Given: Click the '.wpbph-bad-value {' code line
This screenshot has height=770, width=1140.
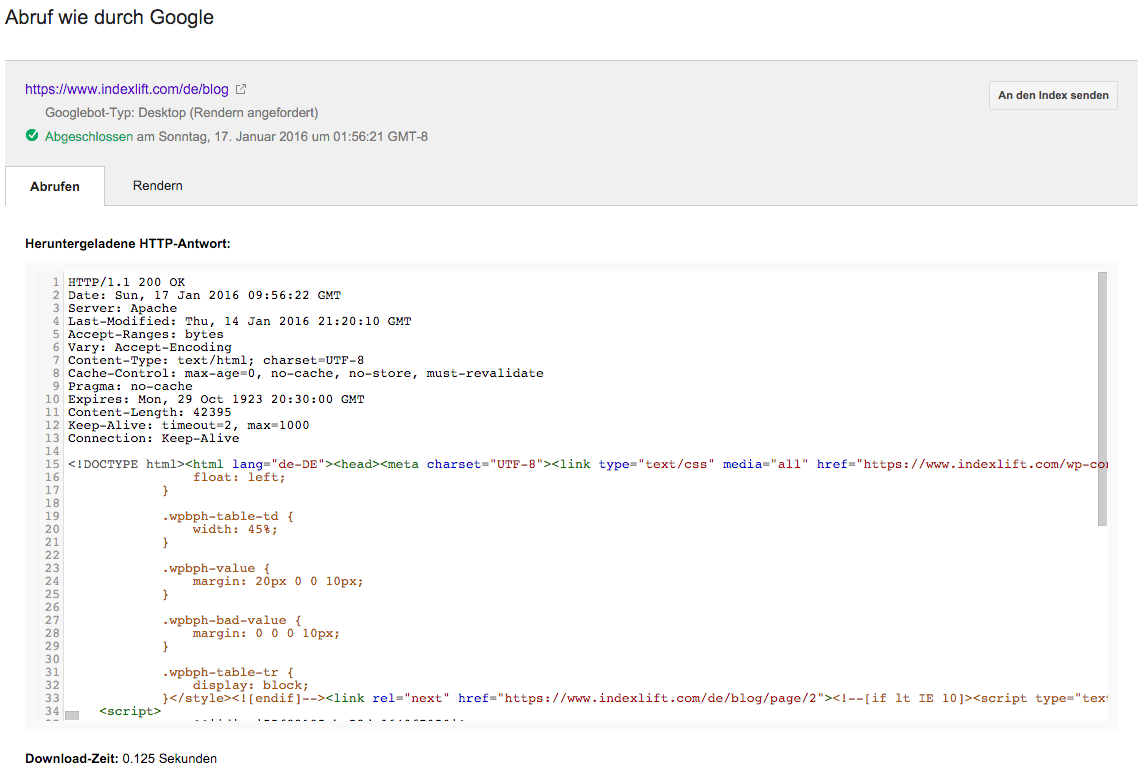Looking at the screenshot, I should click(231, 621).
